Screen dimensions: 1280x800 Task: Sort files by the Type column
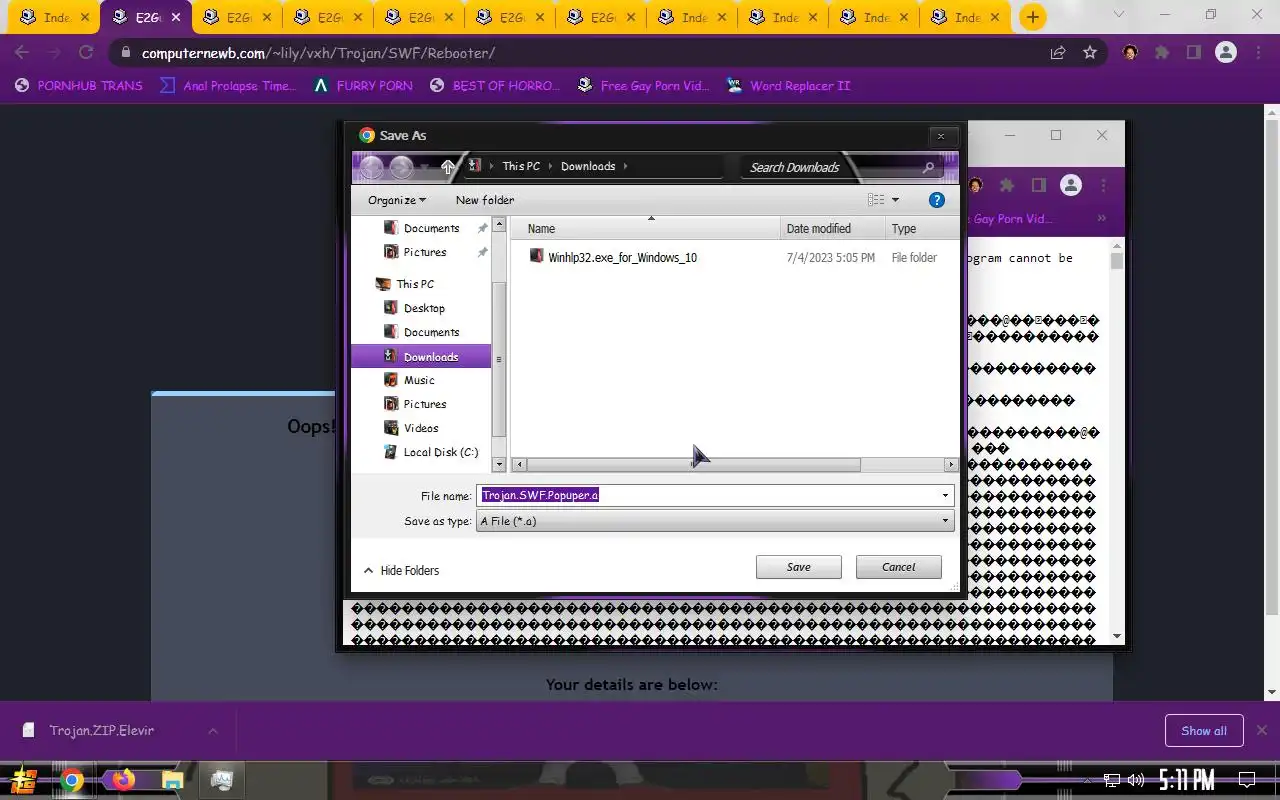coord(921,229)
